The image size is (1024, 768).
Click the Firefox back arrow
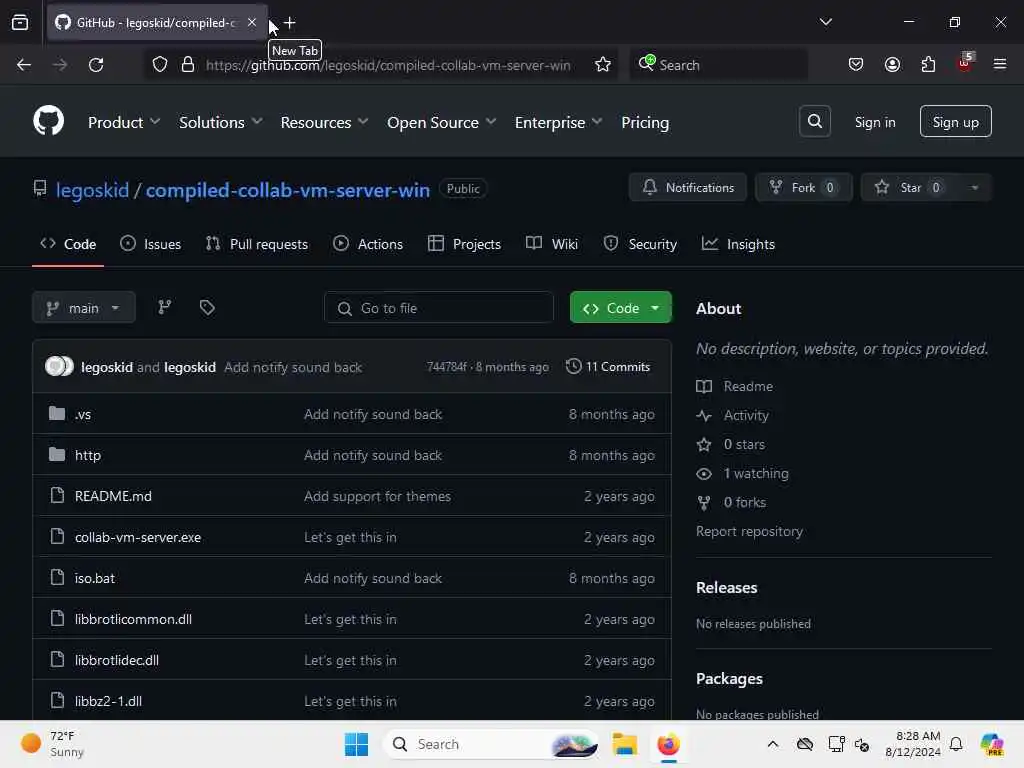24,65
